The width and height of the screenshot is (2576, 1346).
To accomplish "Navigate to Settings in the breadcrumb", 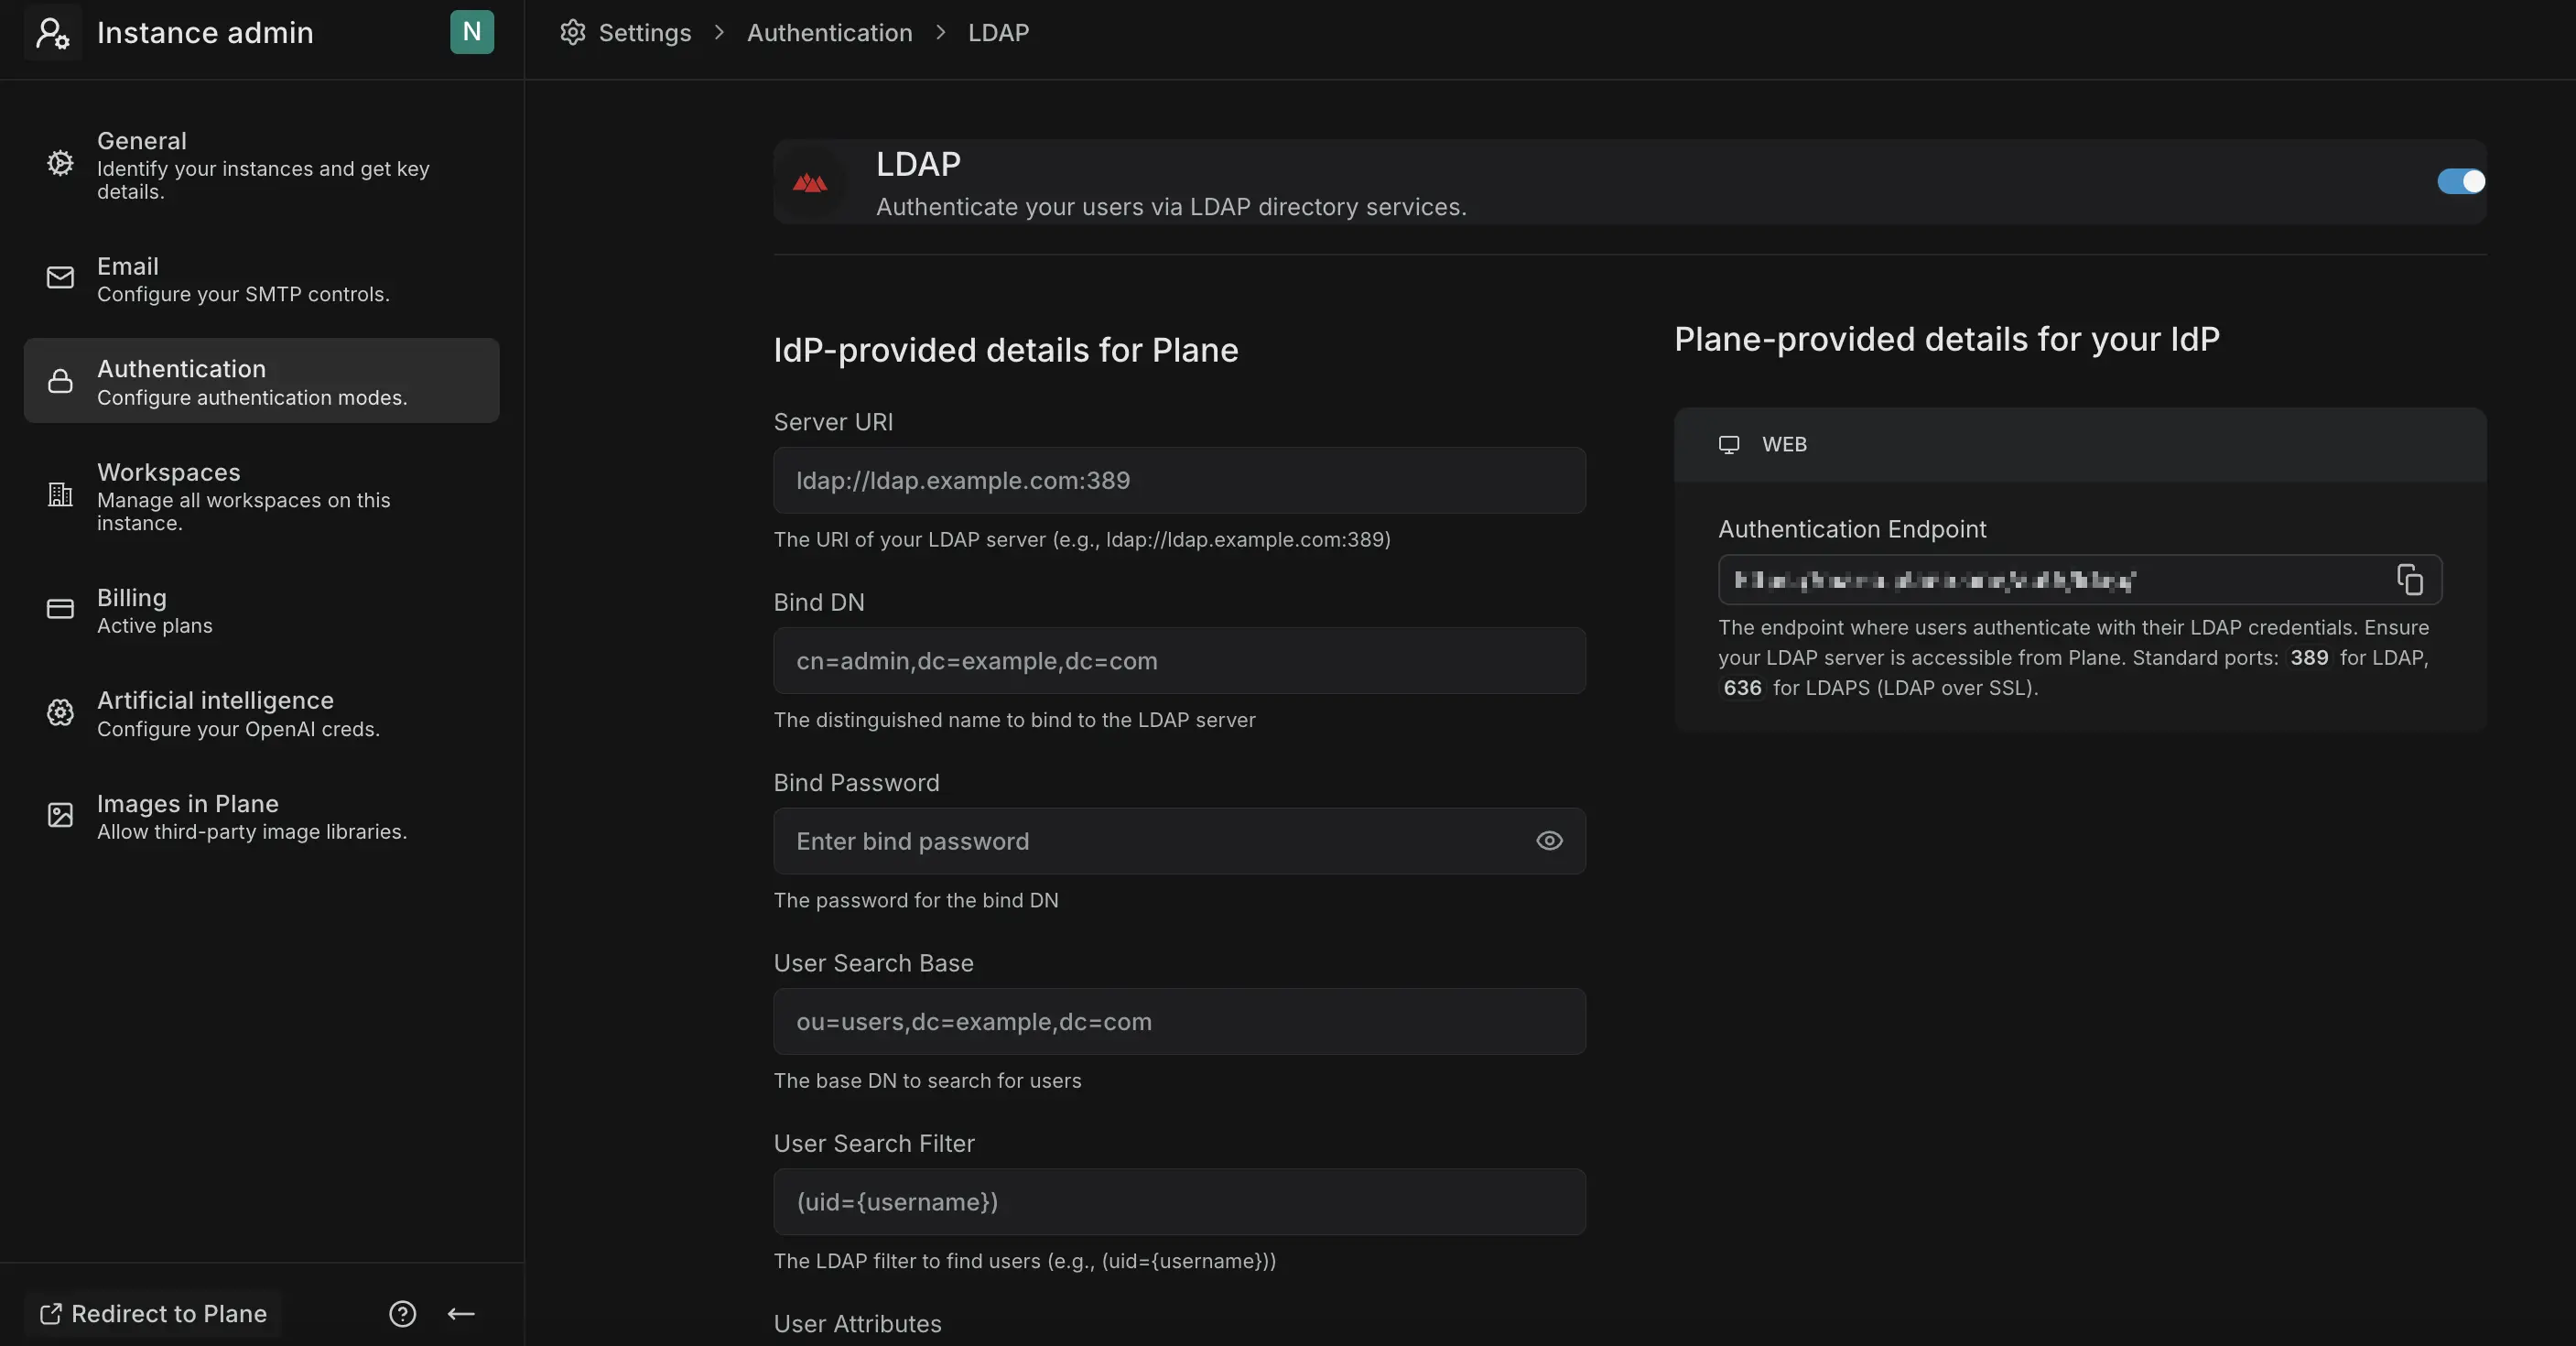I will 643,31.
